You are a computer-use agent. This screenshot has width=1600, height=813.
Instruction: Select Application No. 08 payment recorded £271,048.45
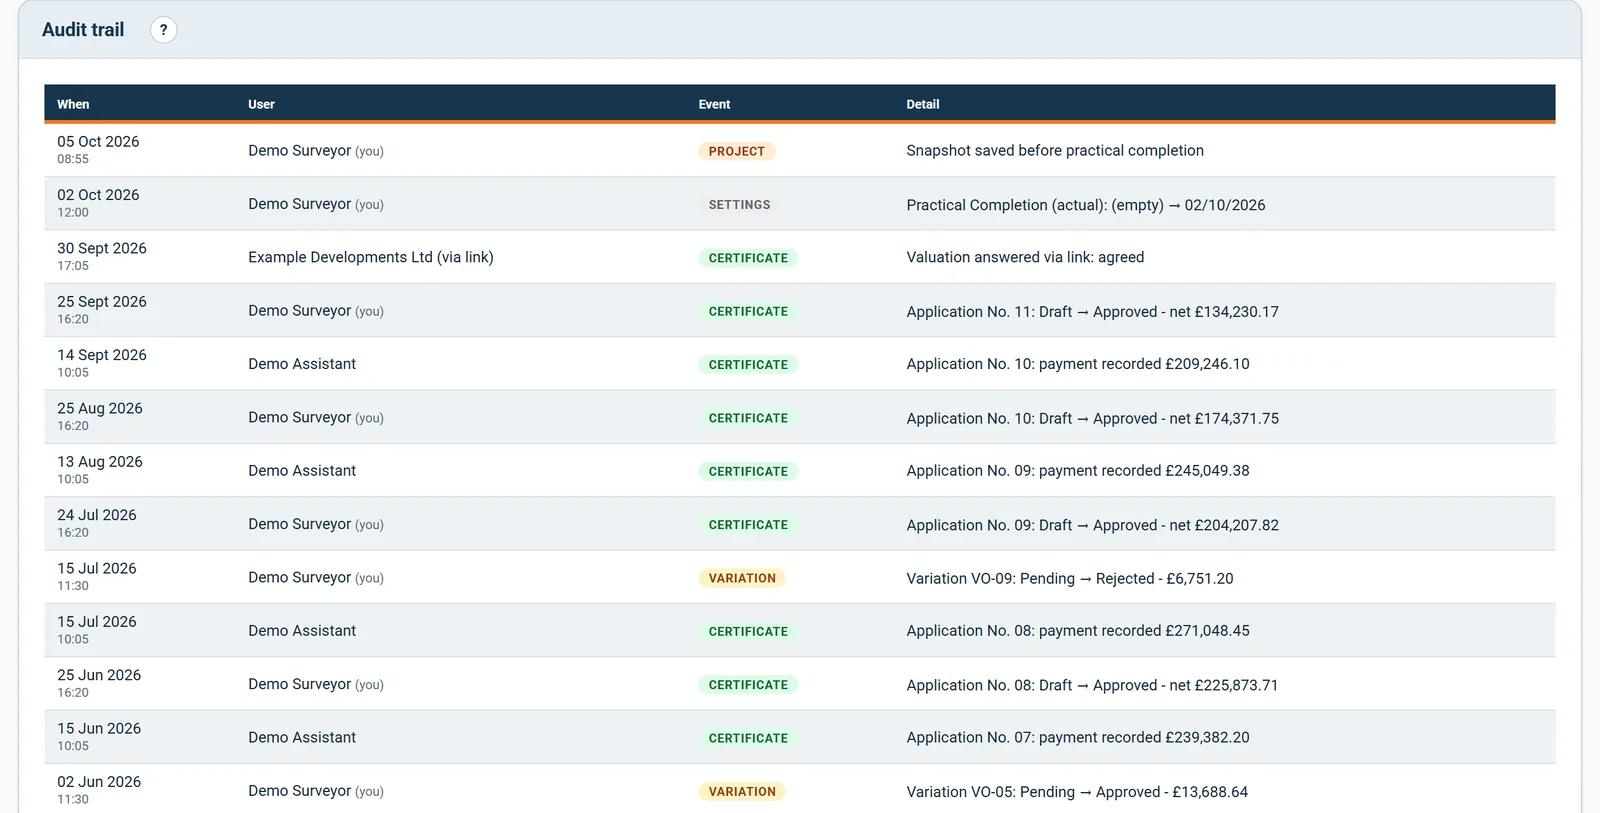pyautogui.click(x=1078, y=631)
